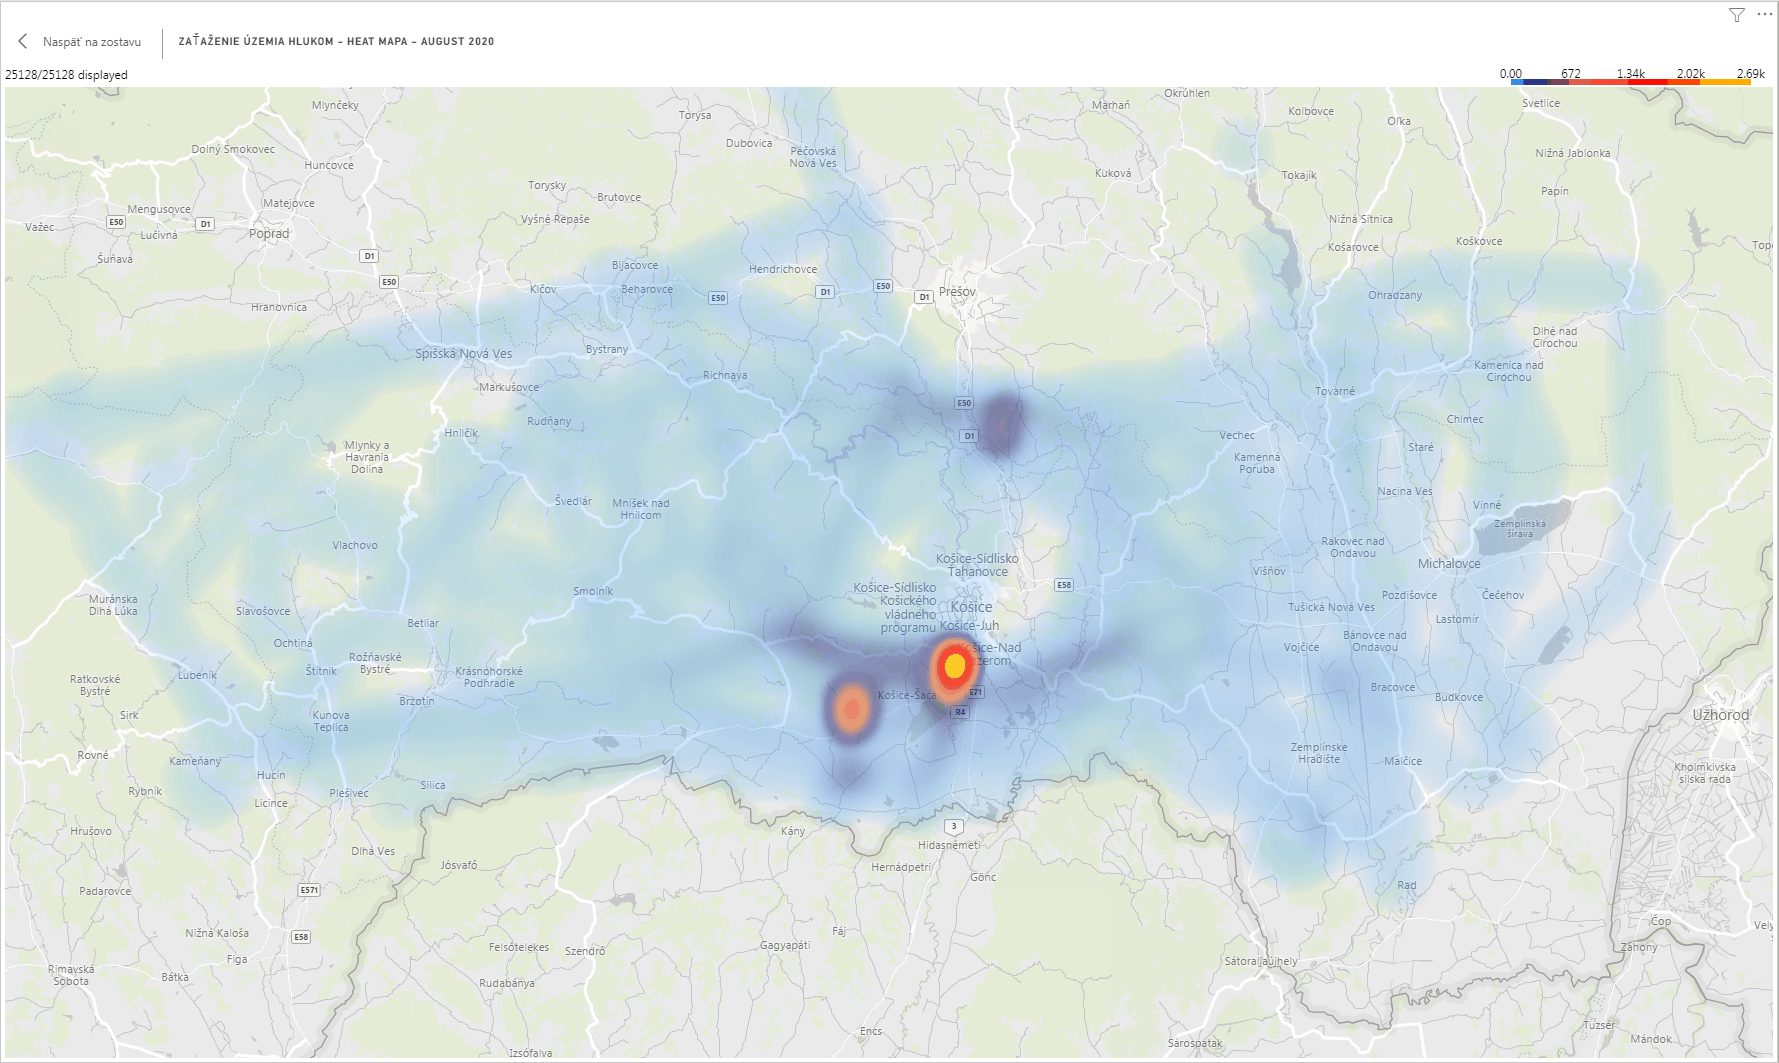This screenshot has width=1779, height=1063.
Task: Select the Michalovce label on map
Action: click(1449, 564)
